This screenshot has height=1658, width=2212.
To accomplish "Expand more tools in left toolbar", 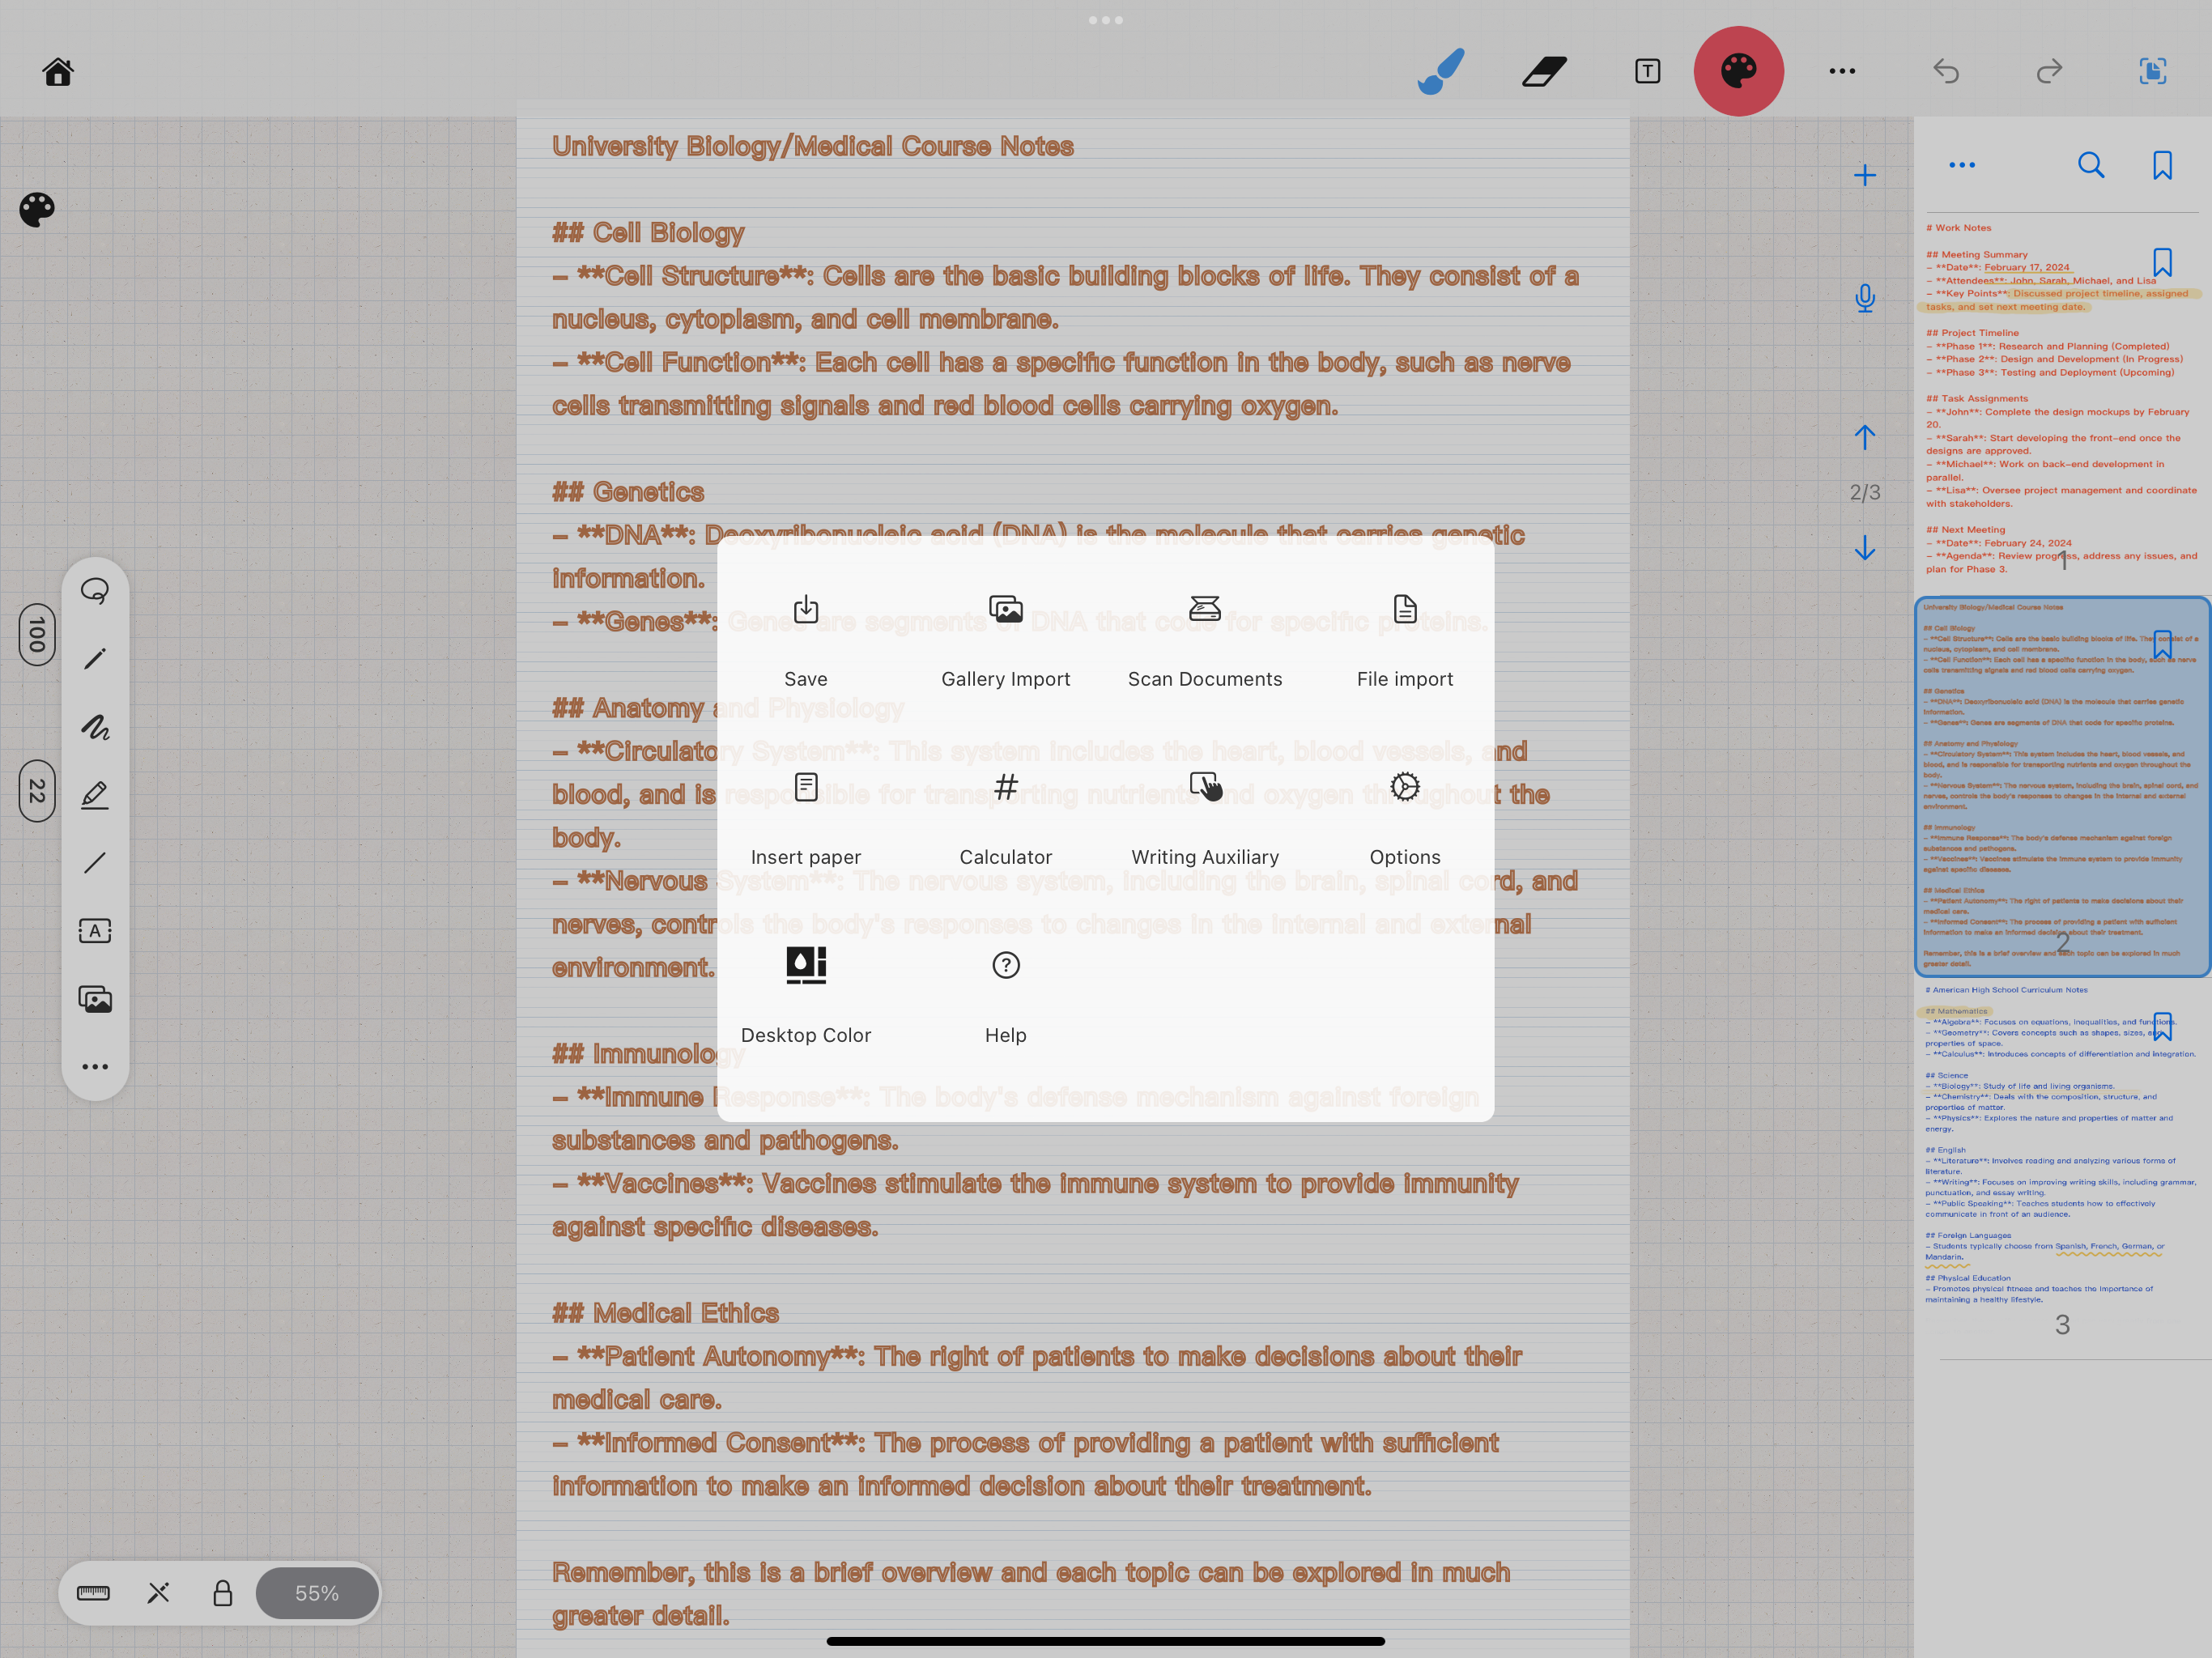I will pyautogui.click(x=95, y=1067).
